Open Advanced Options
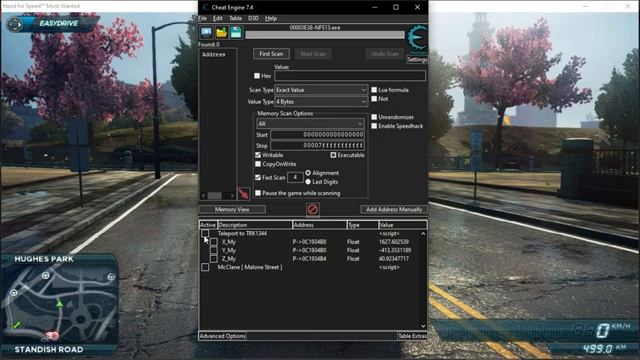This screenshot has width=640, height=360. (x=222, y=336)
